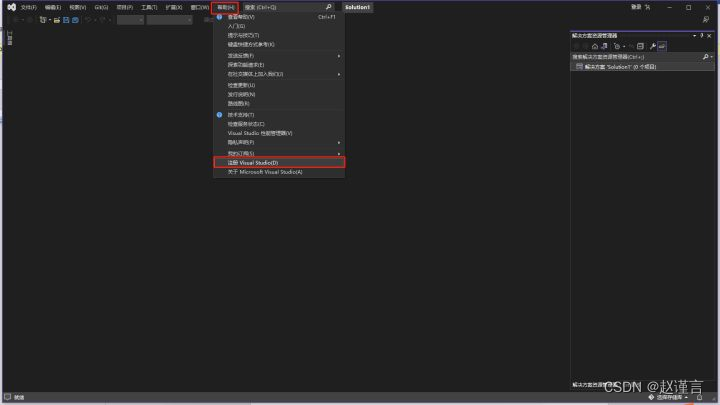Image resolution: width=720 pixels, height=405 pixels.
Task: Open the select repository control in status bar
Action: point(668,397)
